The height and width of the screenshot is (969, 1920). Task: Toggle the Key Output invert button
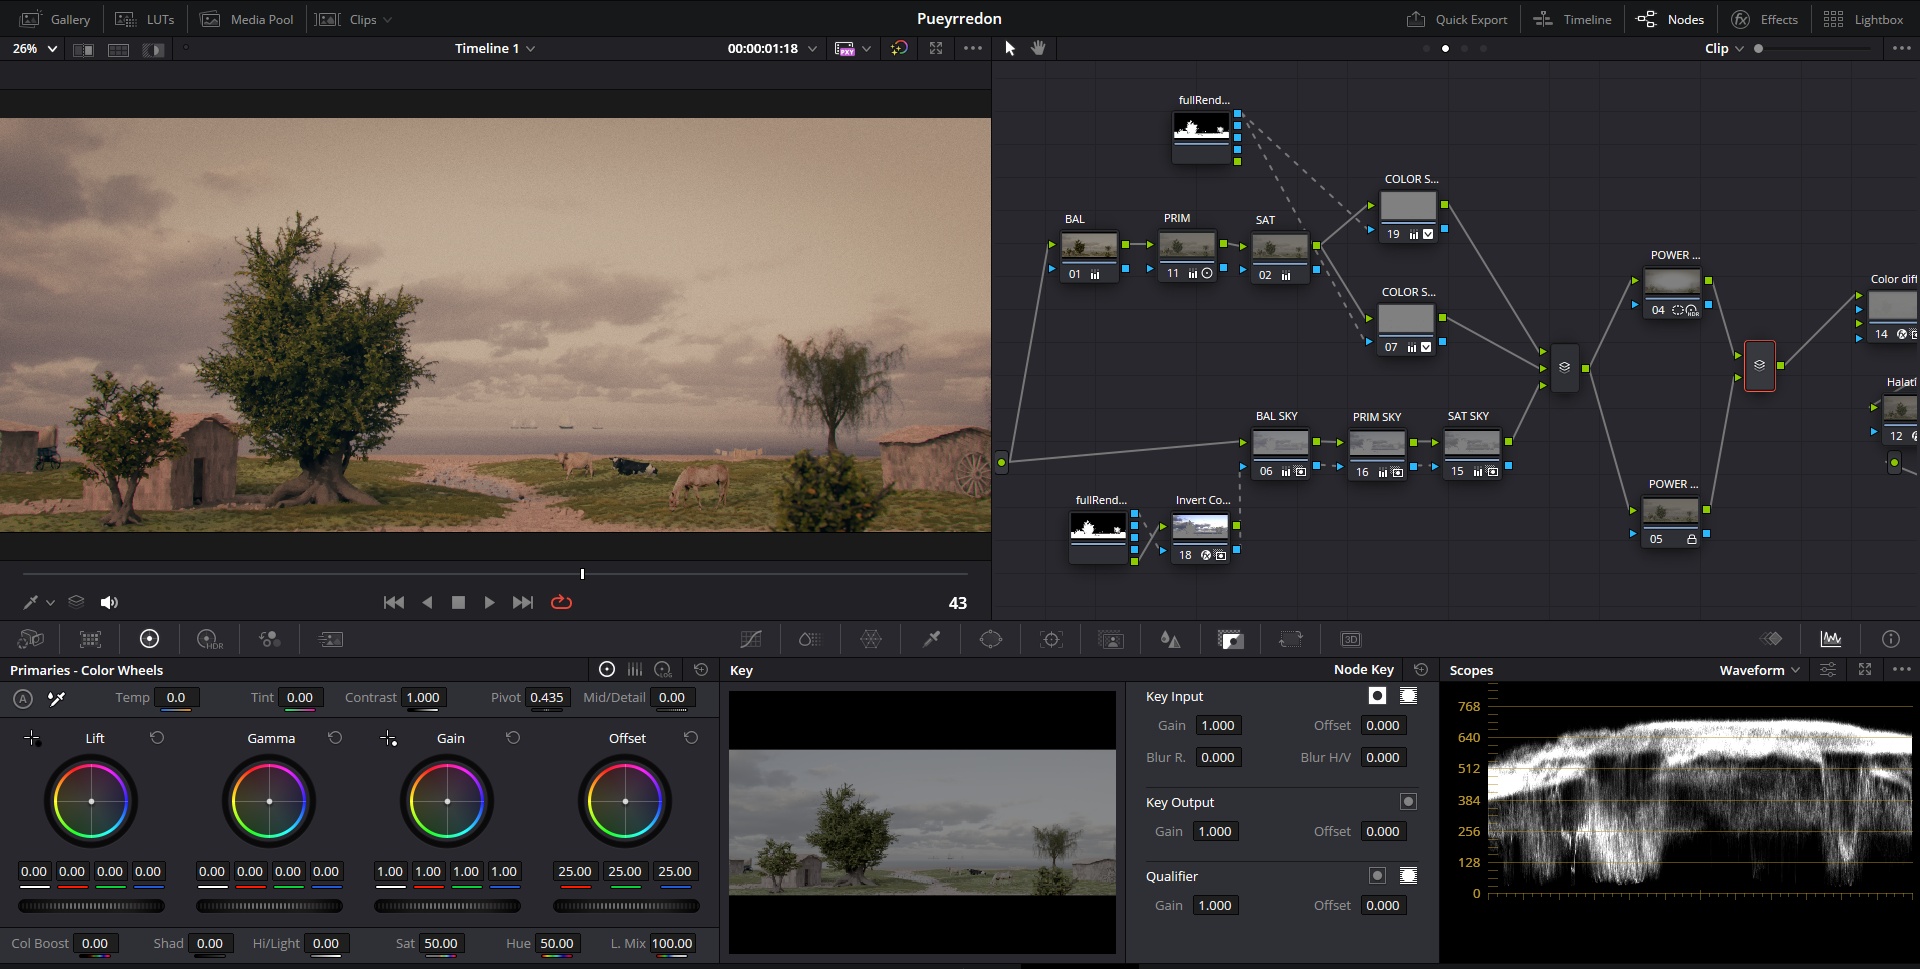1408,801
